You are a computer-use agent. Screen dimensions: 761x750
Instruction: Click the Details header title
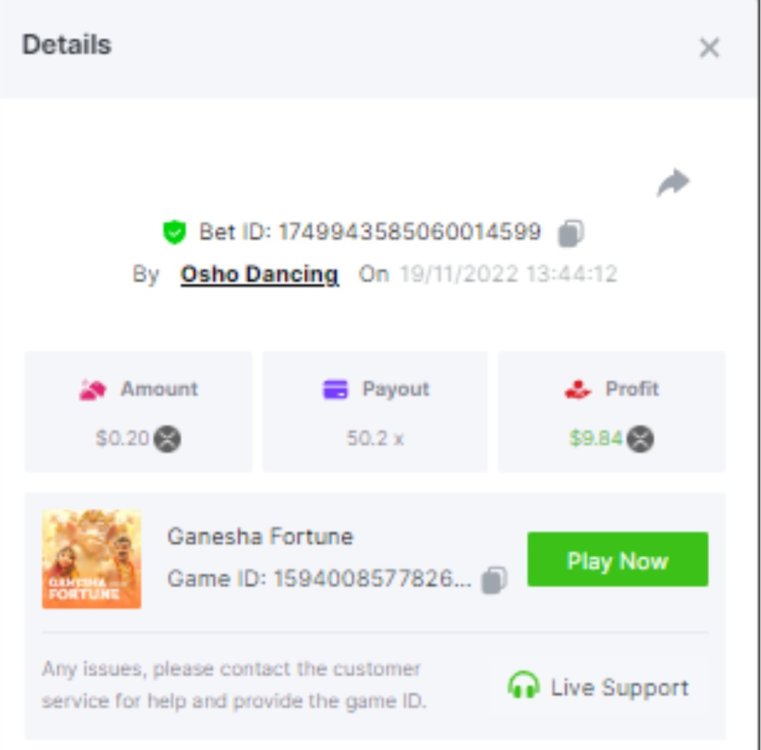(x=67, y=45)
